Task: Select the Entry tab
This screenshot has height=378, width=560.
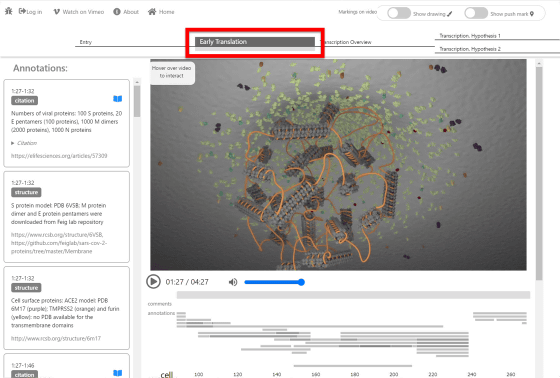Action: [86, 42]
